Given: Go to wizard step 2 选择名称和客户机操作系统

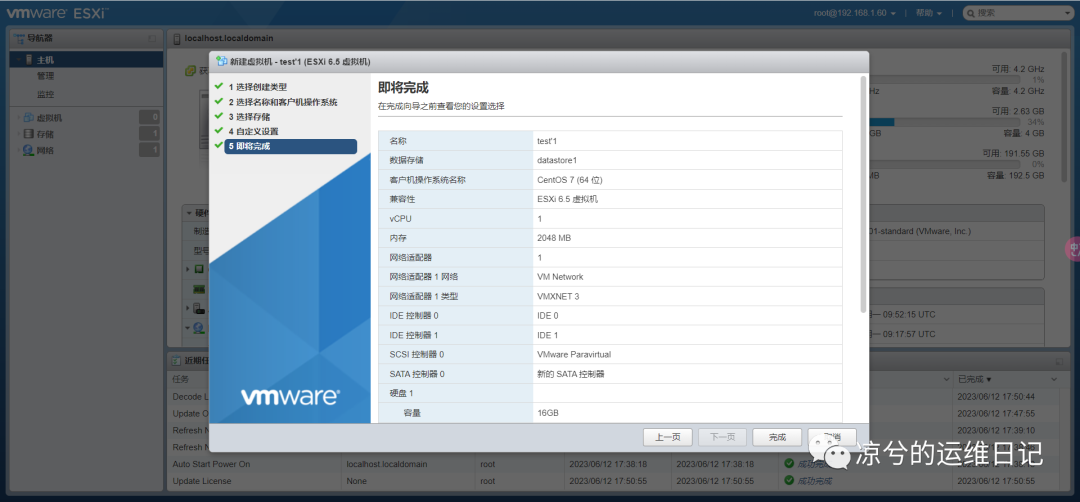Looking at the screenshot, I should point(282,102).
